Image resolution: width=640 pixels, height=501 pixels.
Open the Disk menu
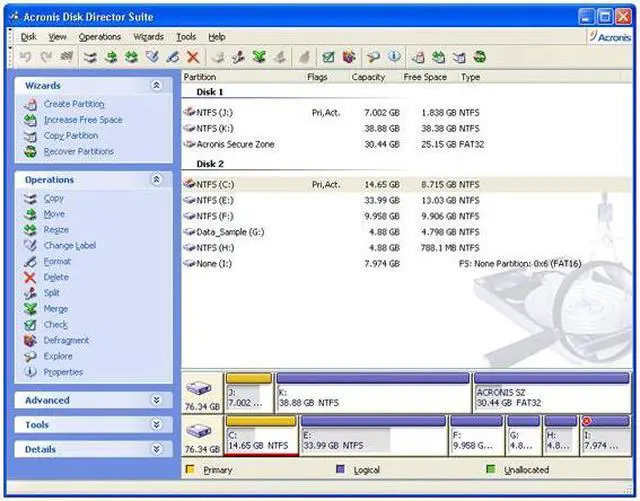pos(29,37)
